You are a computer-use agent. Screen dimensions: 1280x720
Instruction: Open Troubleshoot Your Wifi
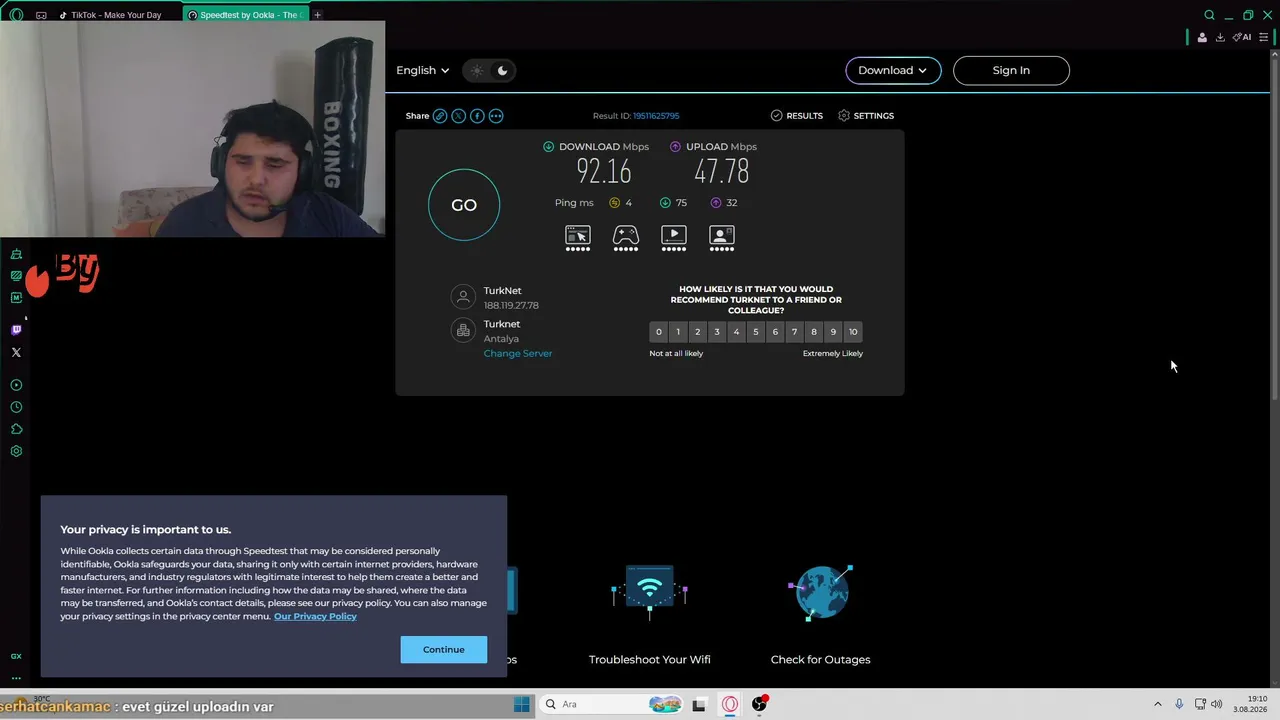click(x=650, y=660)
